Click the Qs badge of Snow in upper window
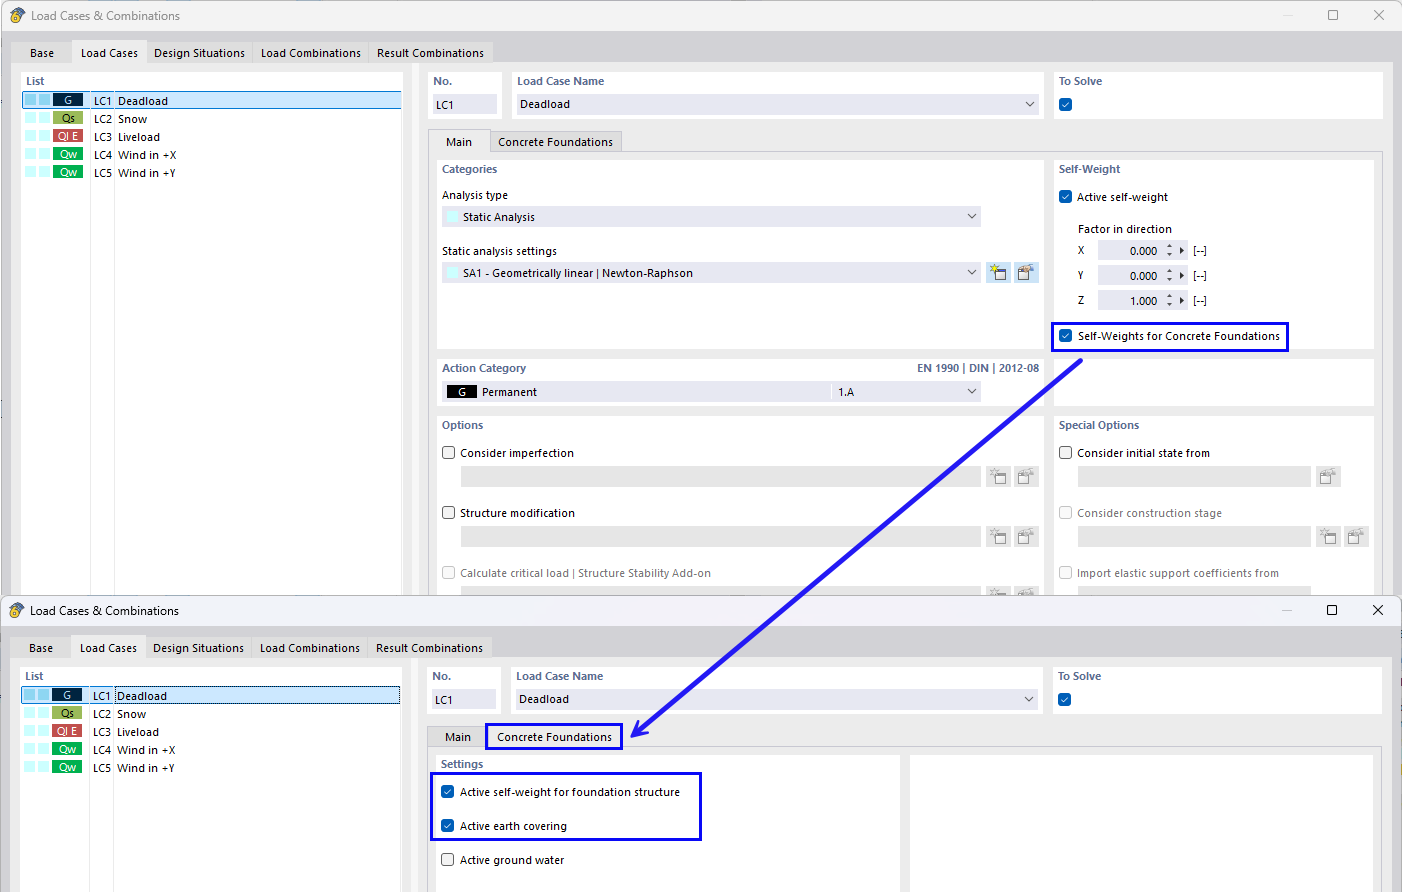This screenshot has width=1402, height=892. coord(68,119)
